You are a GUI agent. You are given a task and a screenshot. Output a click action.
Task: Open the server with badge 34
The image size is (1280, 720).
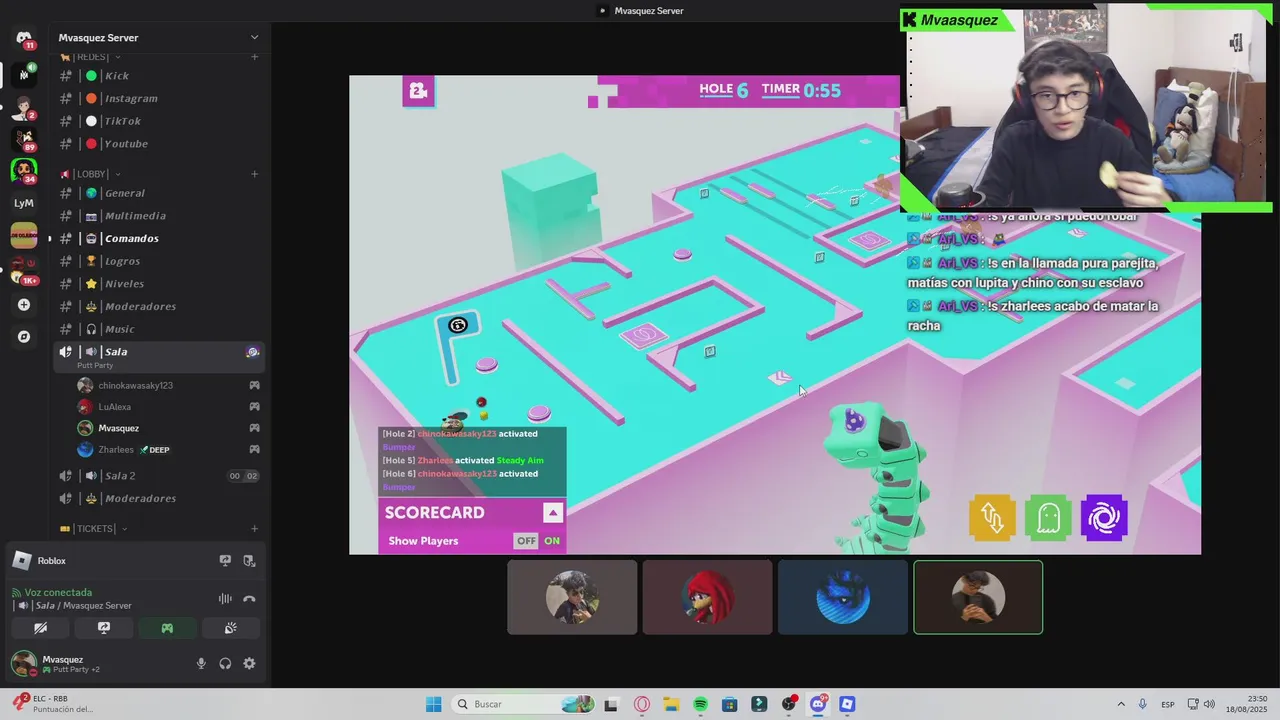(x=24, y=171)
